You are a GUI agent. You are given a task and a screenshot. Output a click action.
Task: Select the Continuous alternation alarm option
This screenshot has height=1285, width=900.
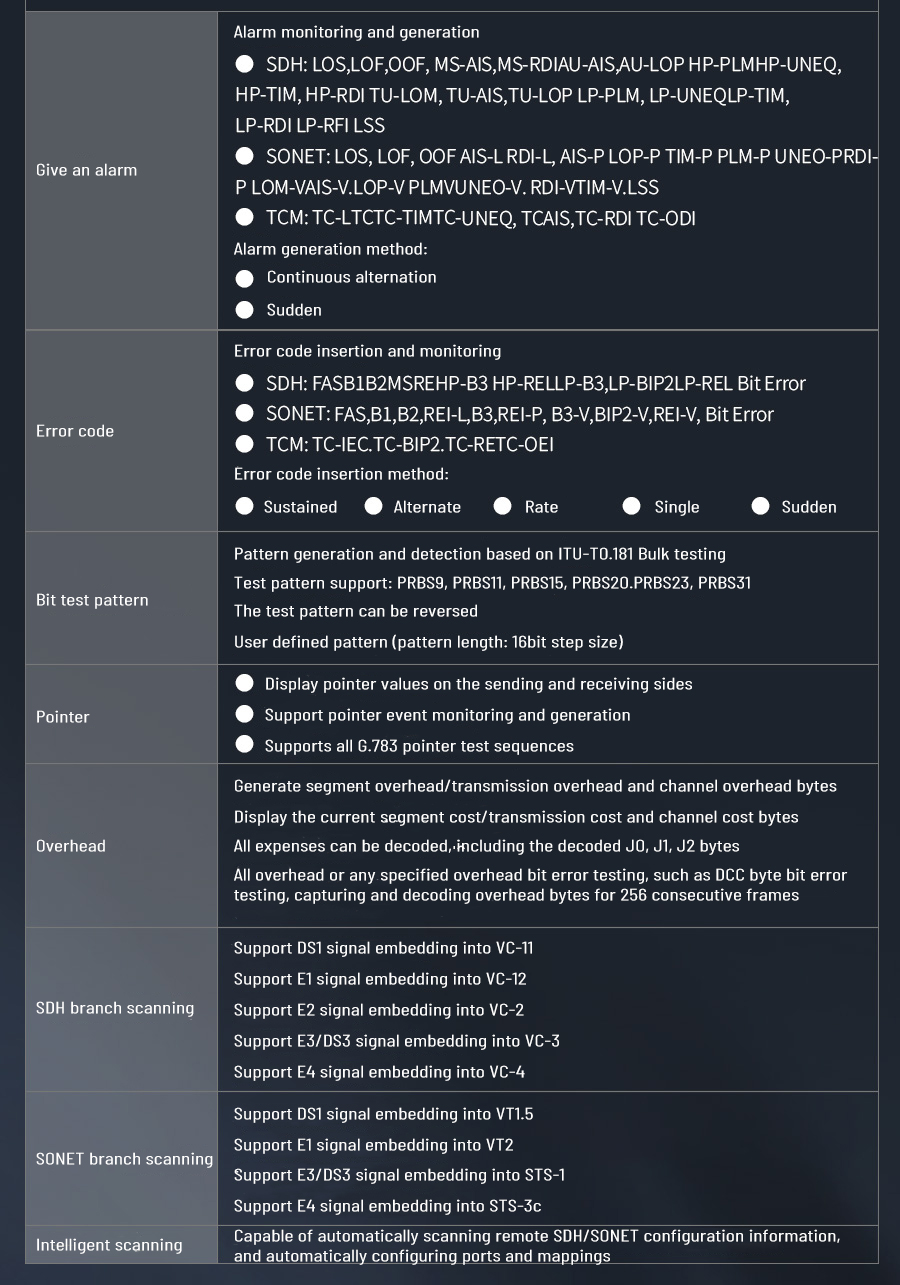coord(244,278)
